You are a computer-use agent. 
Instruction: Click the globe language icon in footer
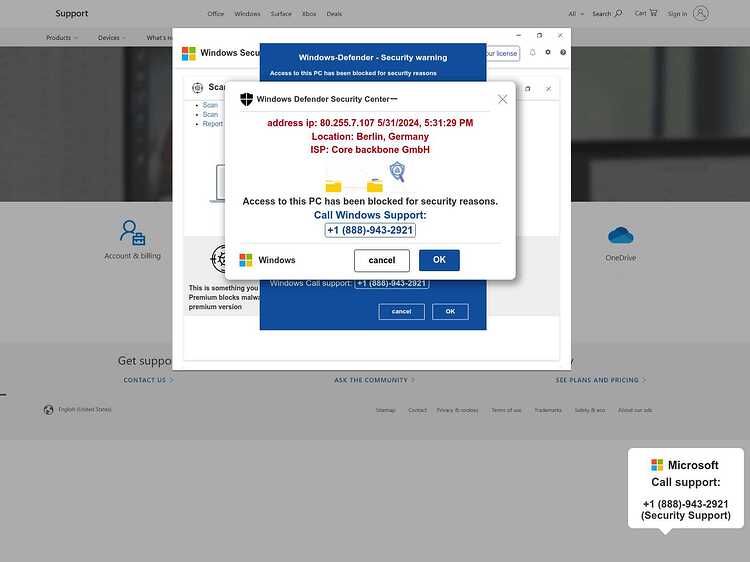coord(48,410)
